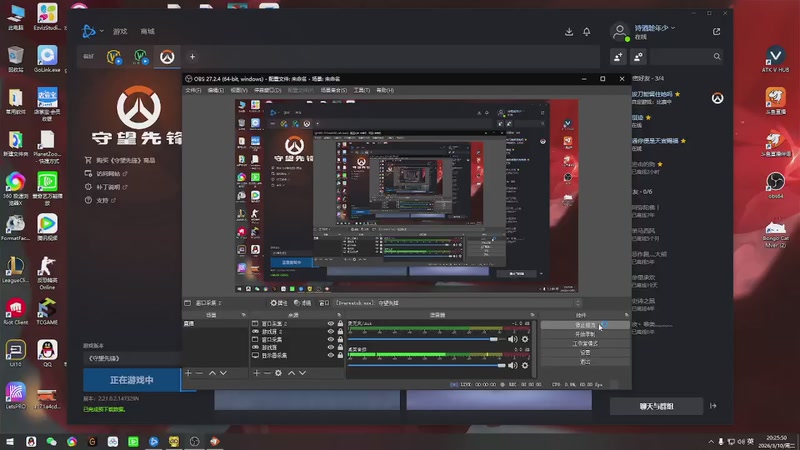Toggle visibility of 显示器采集 source
Viewport: 800px width, 450px height.
tap(331, 355)
